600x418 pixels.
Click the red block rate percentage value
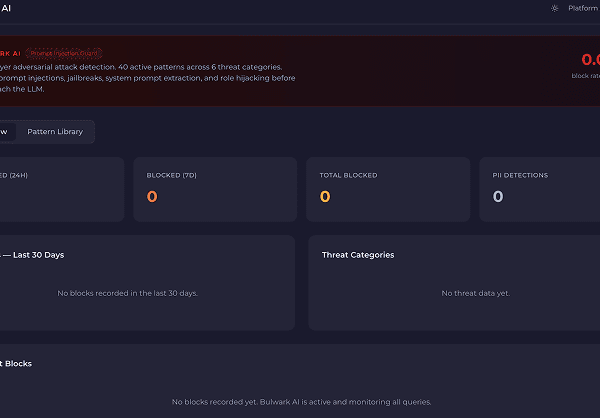(x=590, y=60)
